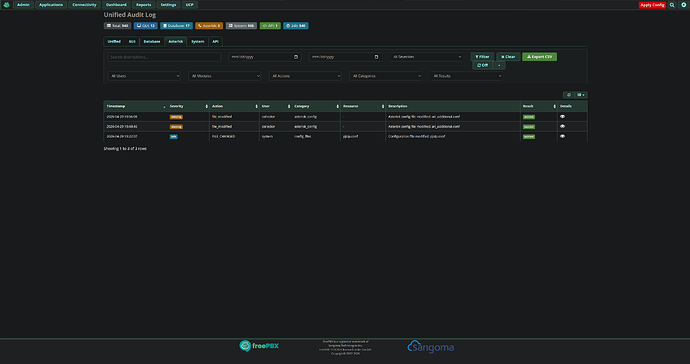The width and height of the screenshot is (690, 364).
Task: View details eye icon in first table row
Action: 562,117
